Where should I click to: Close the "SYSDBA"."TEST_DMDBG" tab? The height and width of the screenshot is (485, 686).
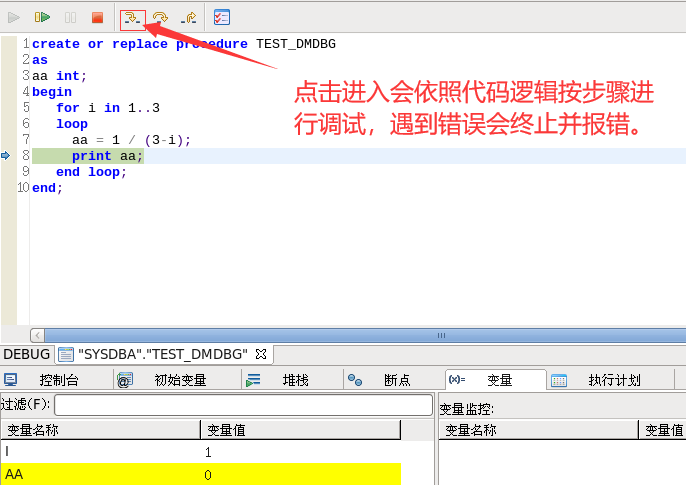click(x=261, y=354)
